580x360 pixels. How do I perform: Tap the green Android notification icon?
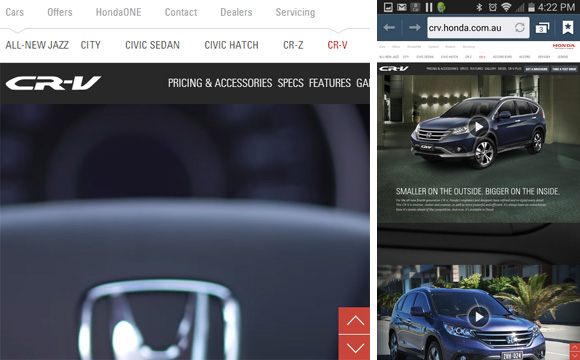coord(441,7)
